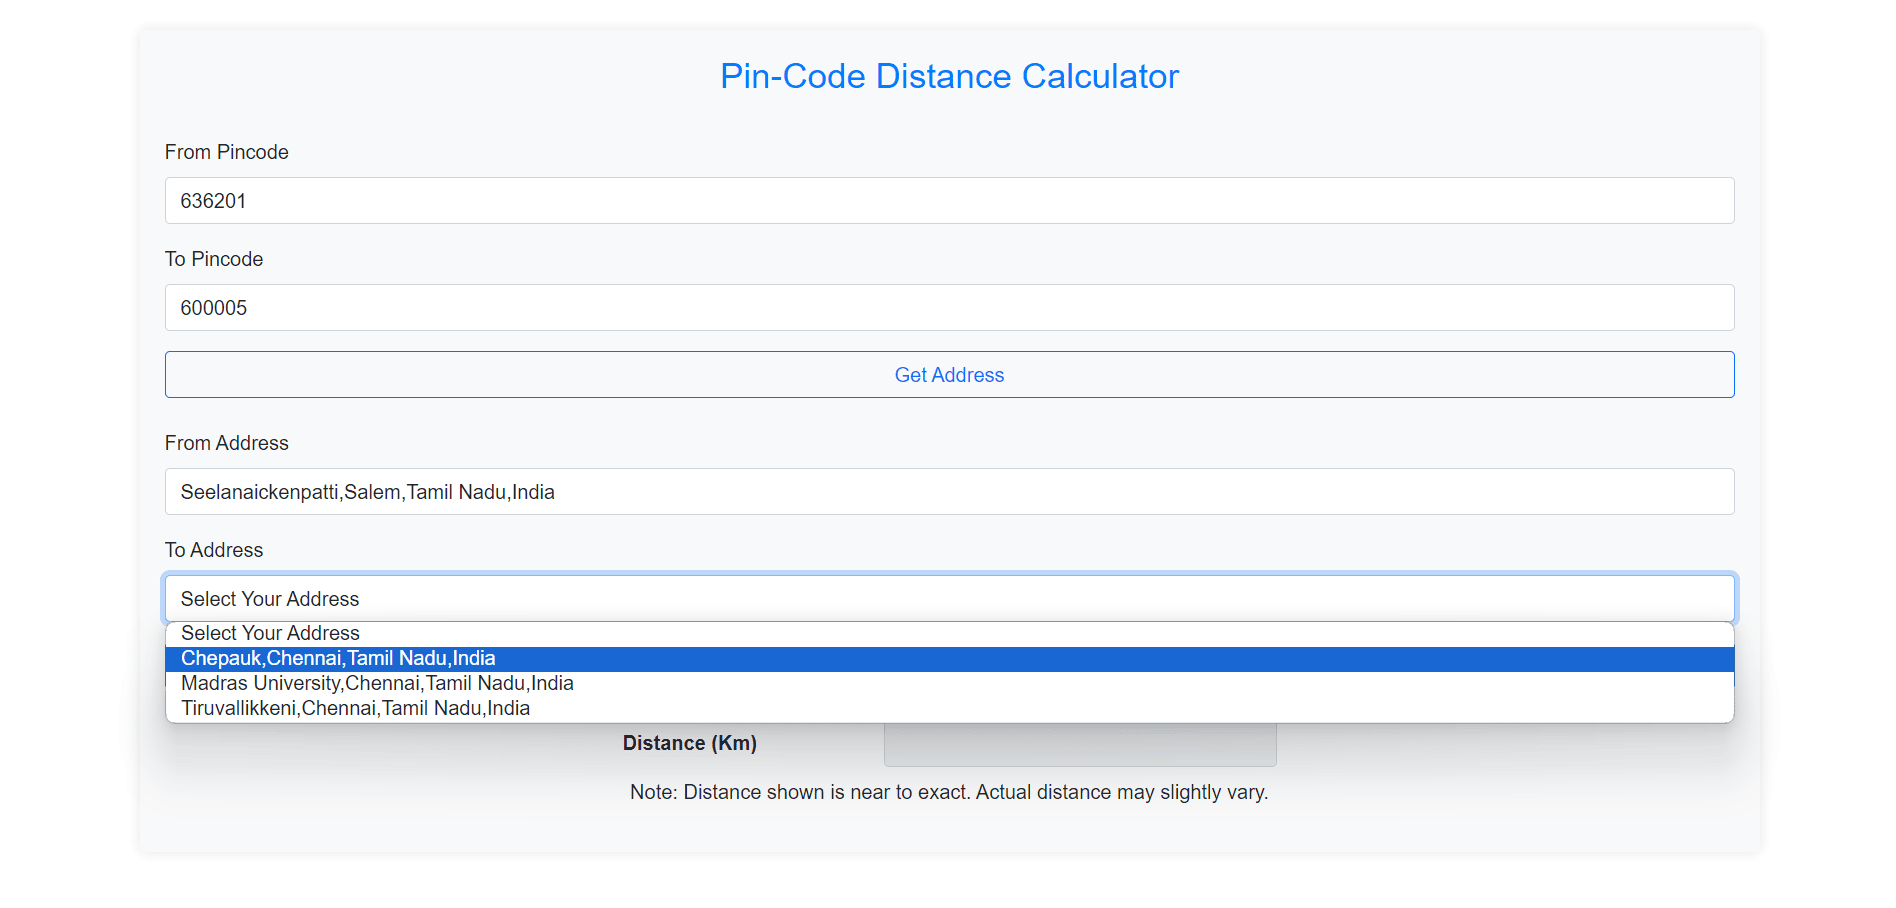
Task: Click the Seelanaickenpatti, Salem address text
Action: click(x=367, y=492)
